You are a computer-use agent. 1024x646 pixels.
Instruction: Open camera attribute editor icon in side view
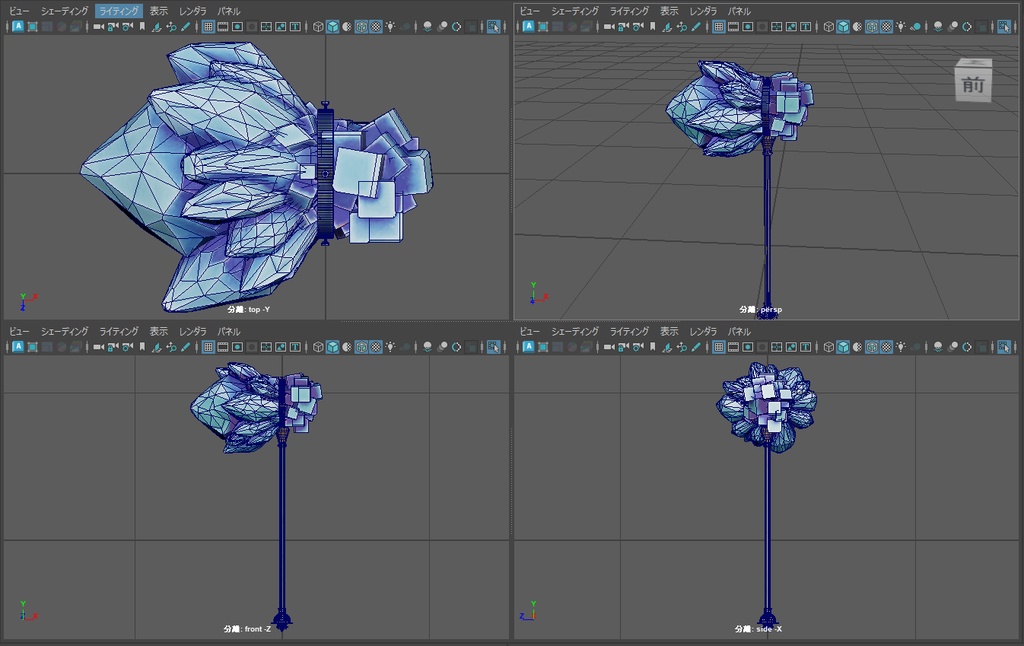point(638,347)
